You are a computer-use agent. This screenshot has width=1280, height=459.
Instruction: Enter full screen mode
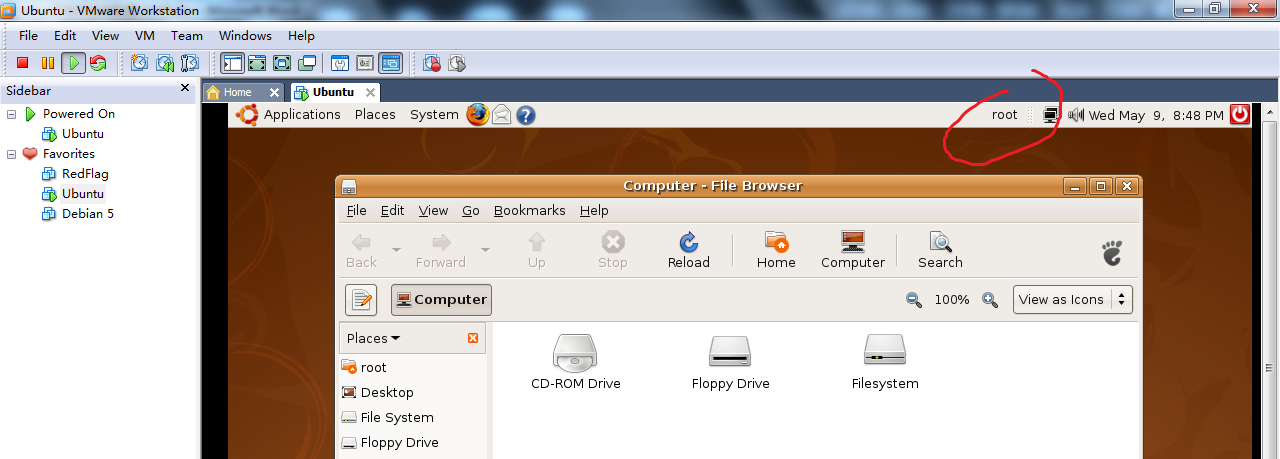[282, 63]
